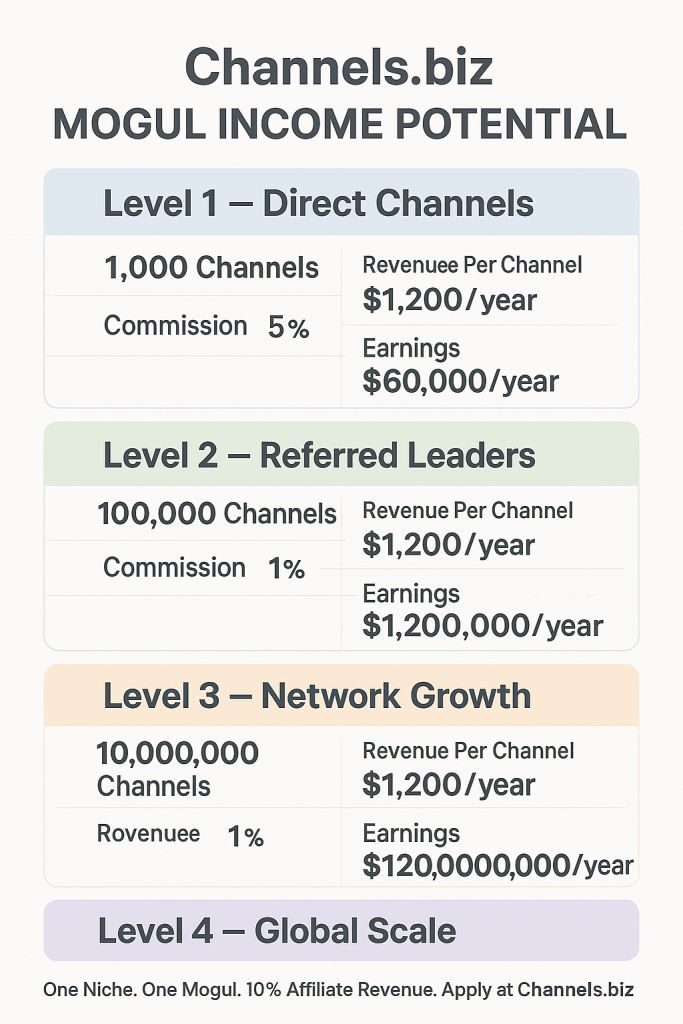Click the 100,000 Channels text
Screen dimensions: 683x1024
(217, 514)
